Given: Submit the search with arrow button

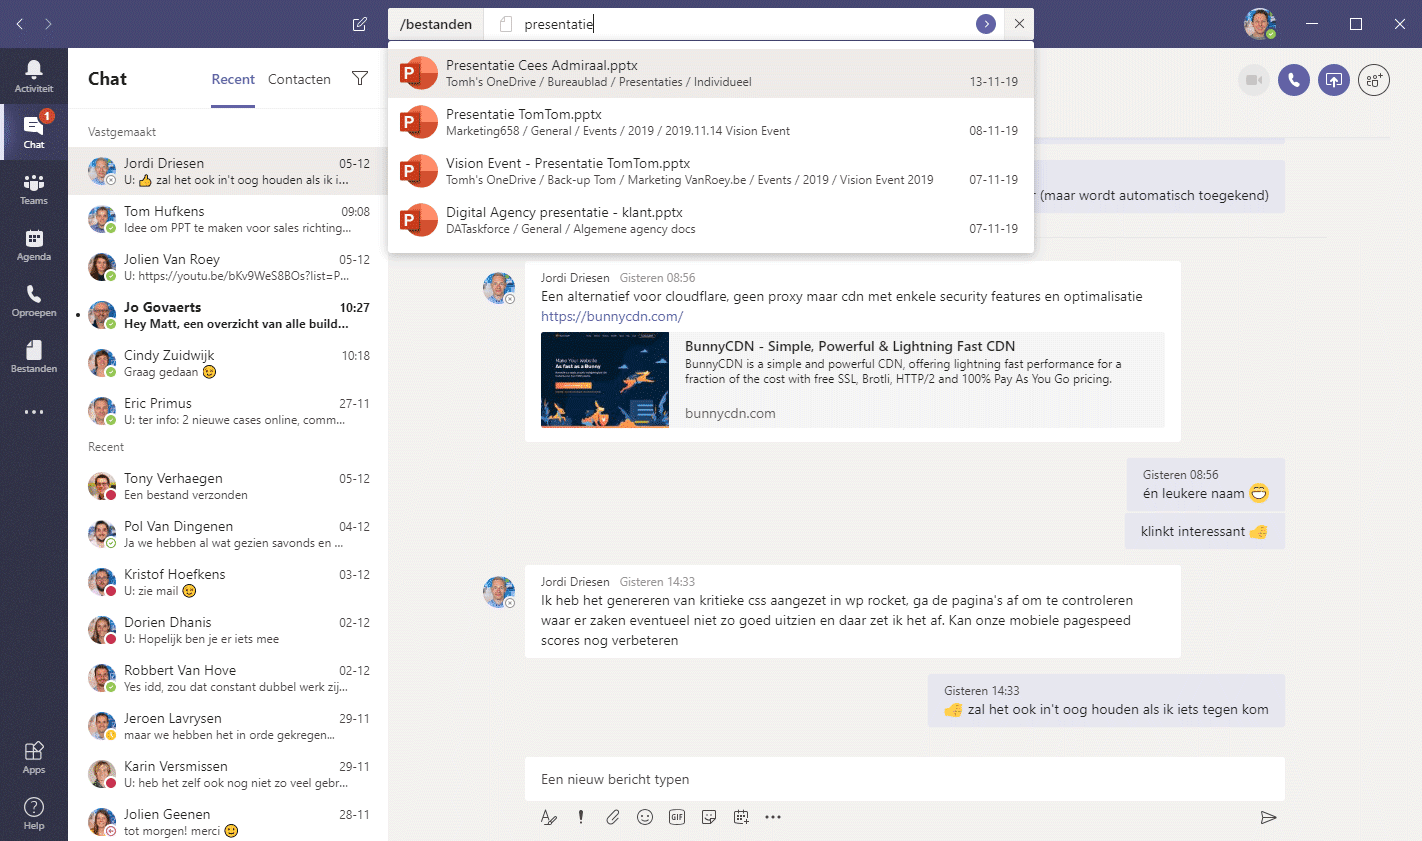Looking at the screenshot, I should 986,24.
